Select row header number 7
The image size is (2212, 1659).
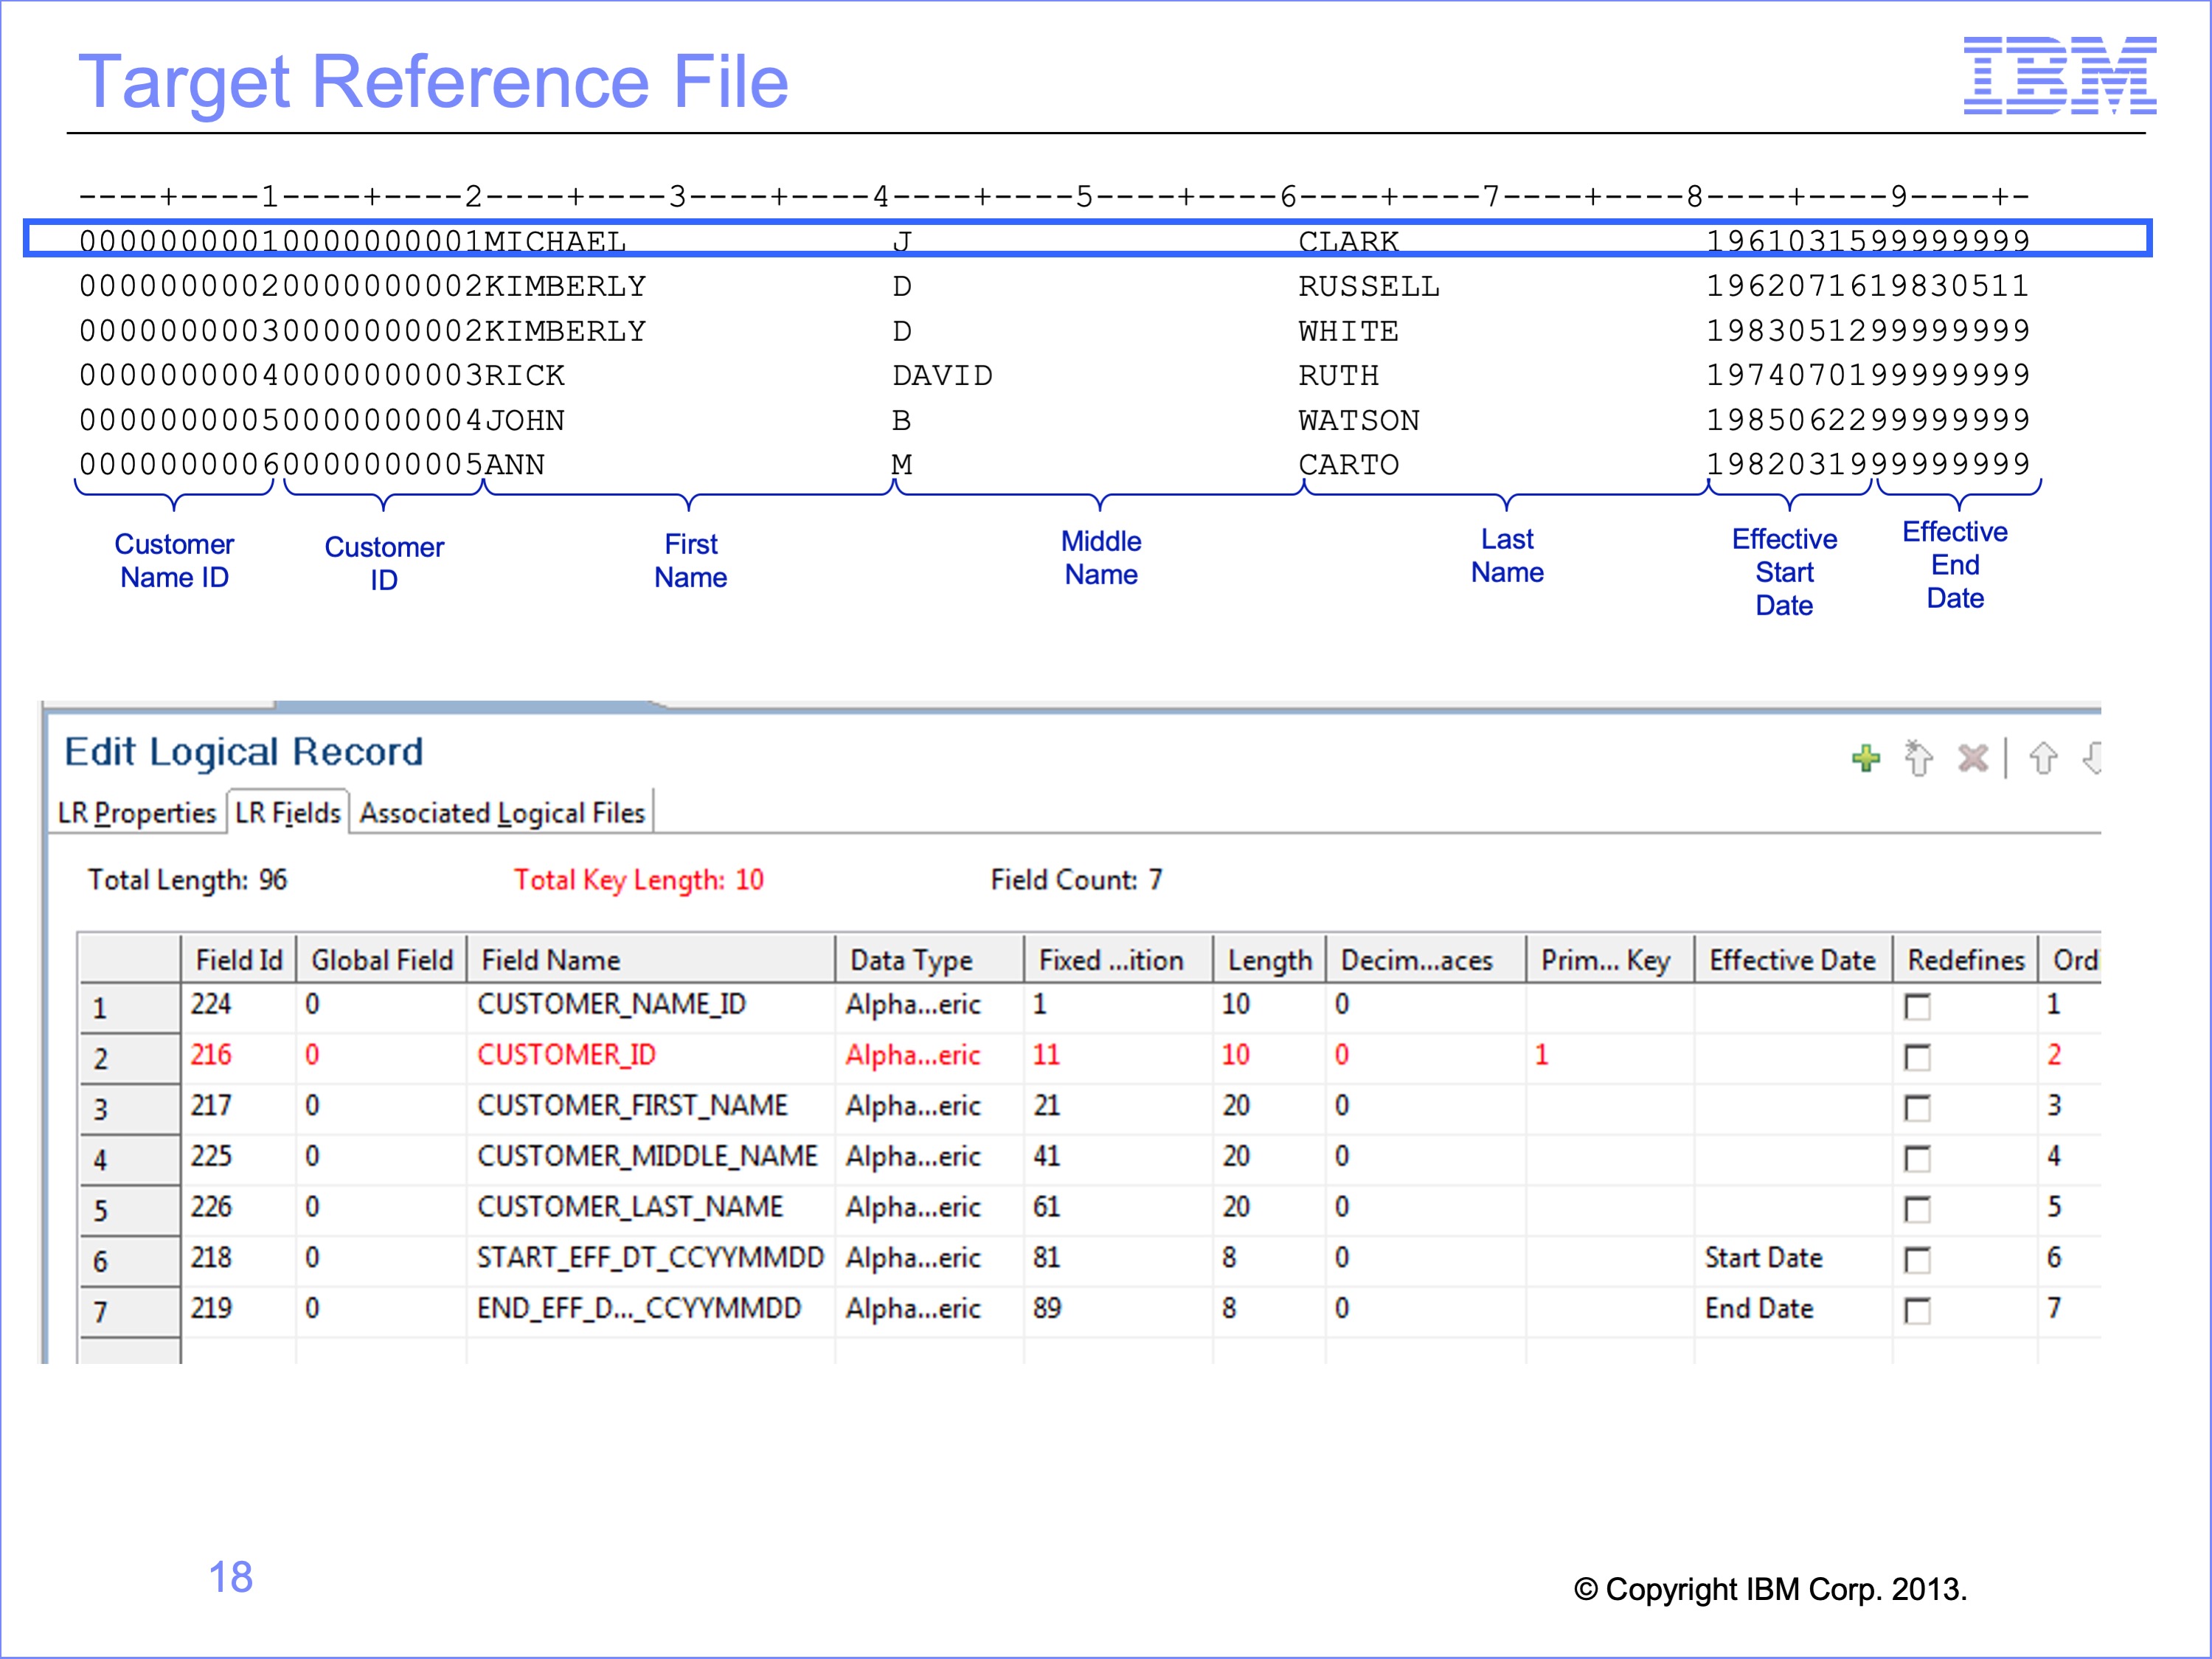130,1312
